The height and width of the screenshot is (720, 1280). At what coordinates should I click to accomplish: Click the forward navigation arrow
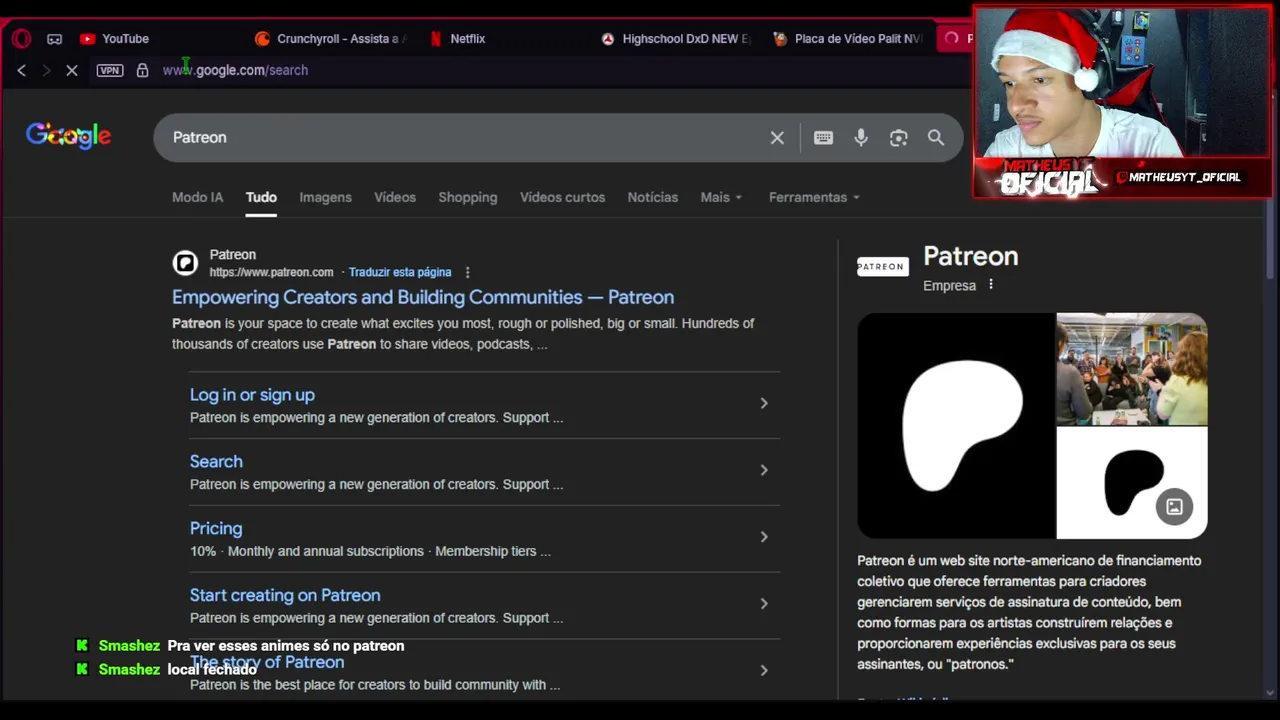46,70
